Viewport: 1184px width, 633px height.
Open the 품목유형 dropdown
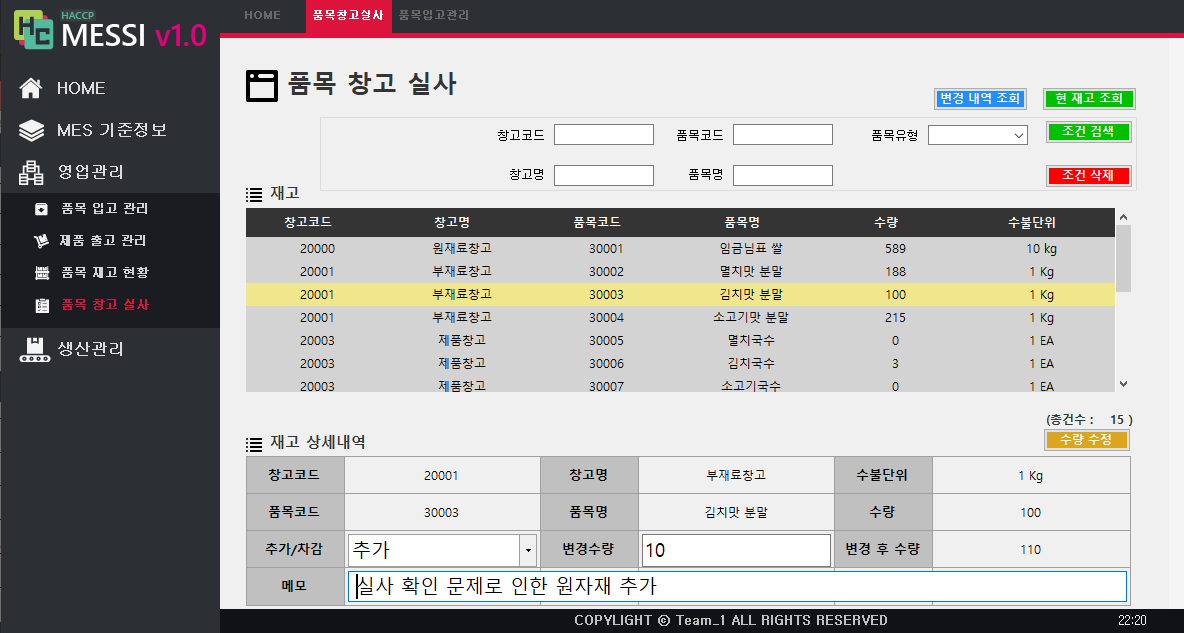pos(977,134)
